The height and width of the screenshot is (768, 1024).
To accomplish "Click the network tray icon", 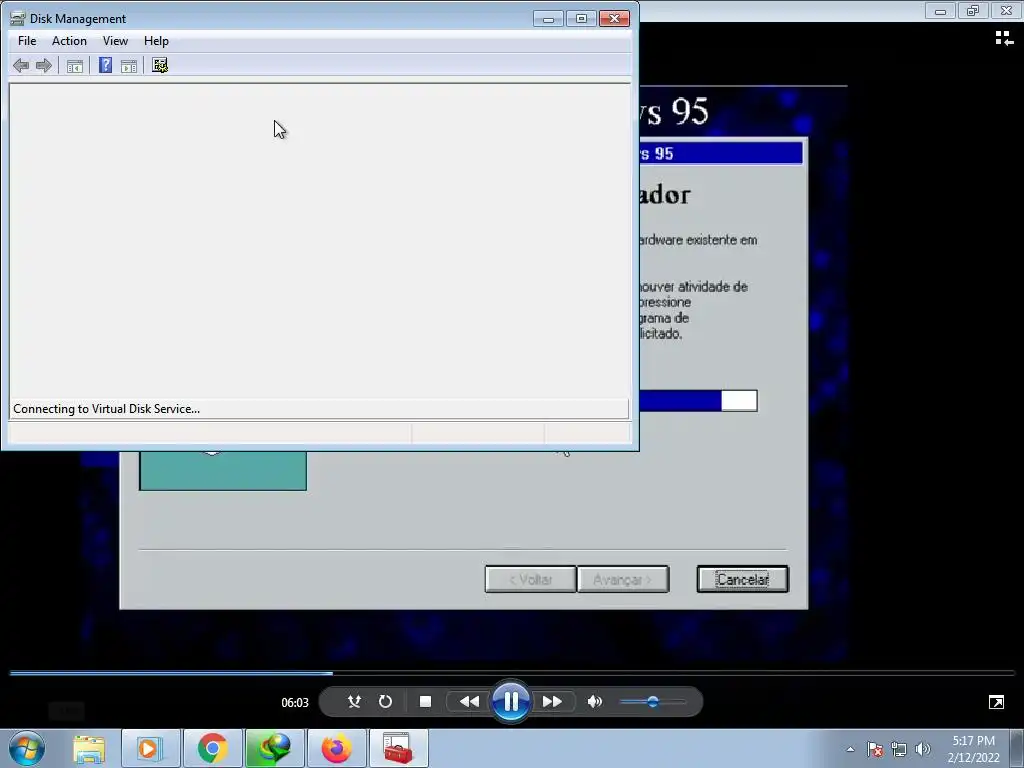I will [899, 749].
